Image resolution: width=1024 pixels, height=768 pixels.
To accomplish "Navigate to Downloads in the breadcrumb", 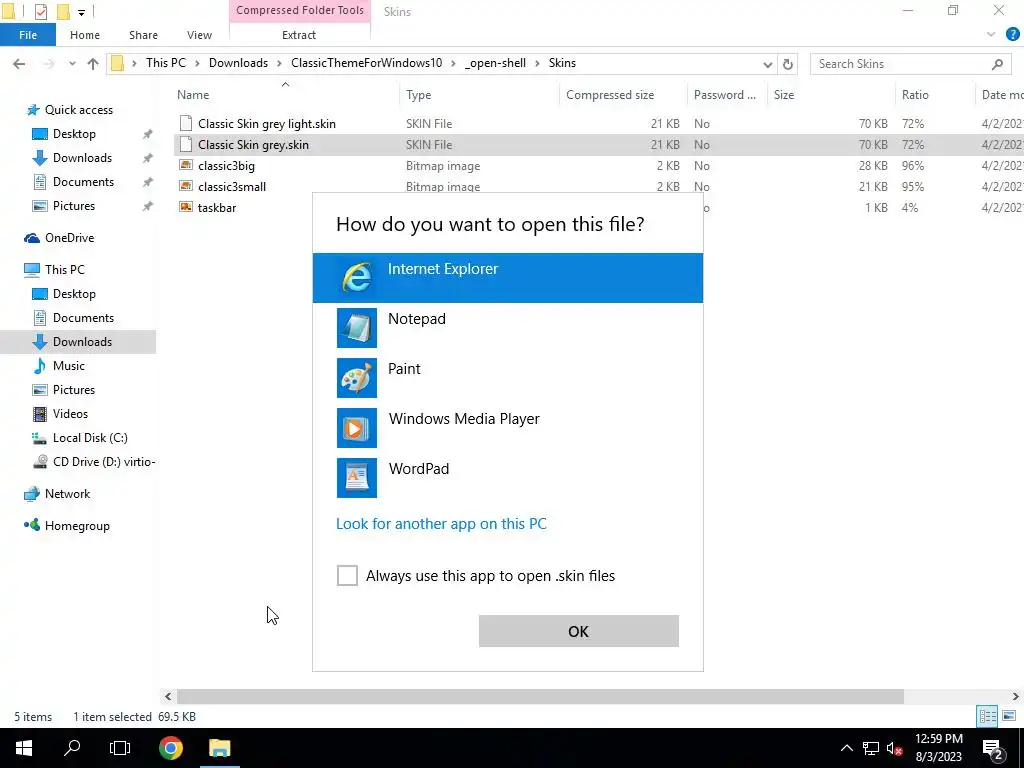I will (x=238, y=63).
